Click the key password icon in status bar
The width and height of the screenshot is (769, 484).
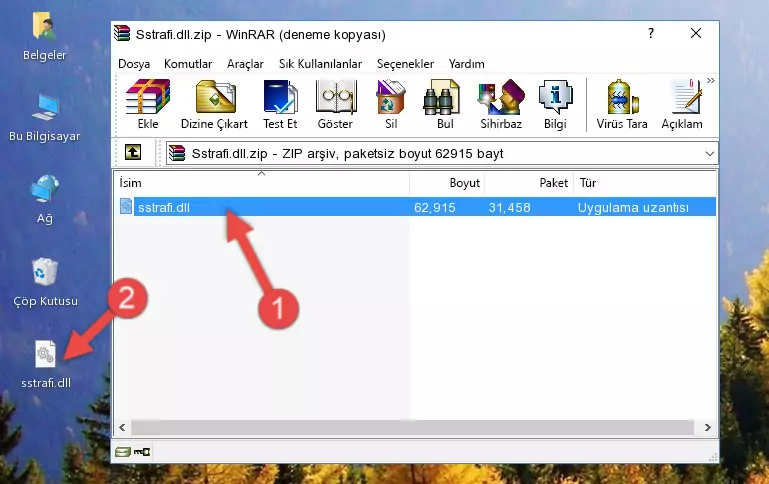click(x=142, y=452)
